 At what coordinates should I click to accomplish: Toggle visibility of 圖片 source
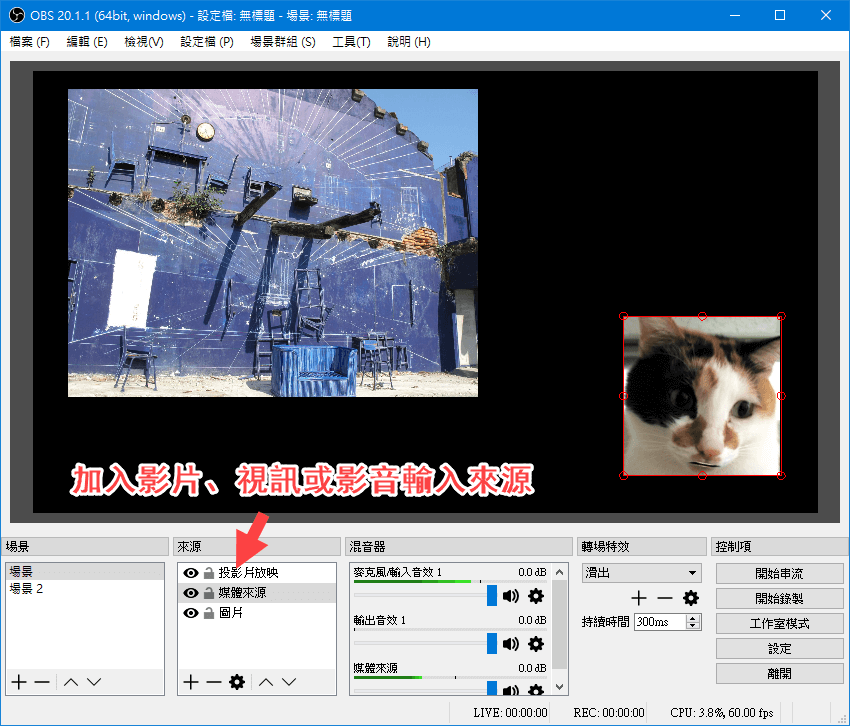click(x=190, y=613)
